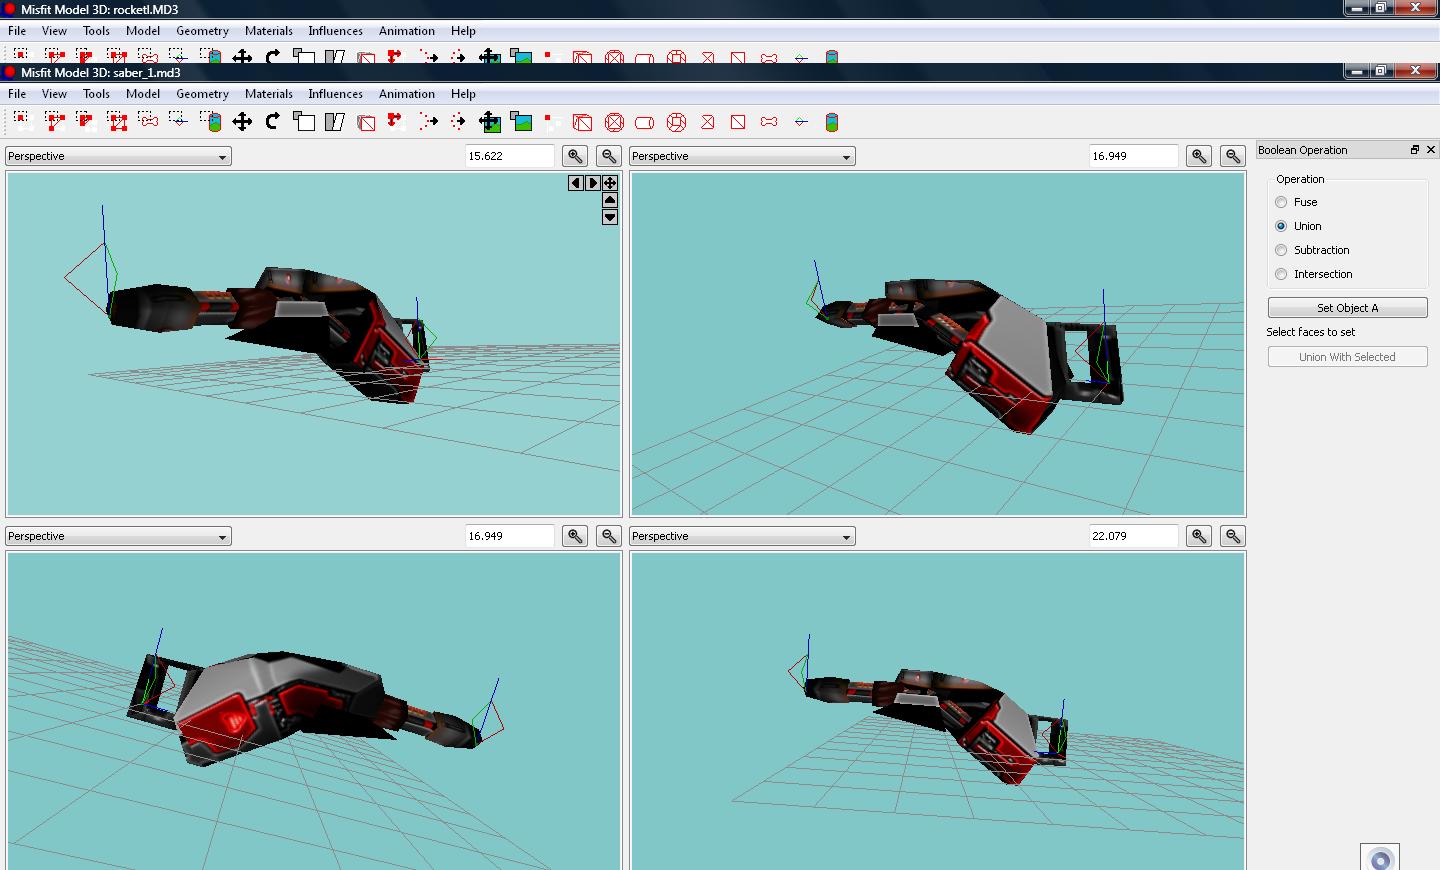Choose the Create Polygon tool
This screenshot has width=1440, height=870.
tap(707, 122)
